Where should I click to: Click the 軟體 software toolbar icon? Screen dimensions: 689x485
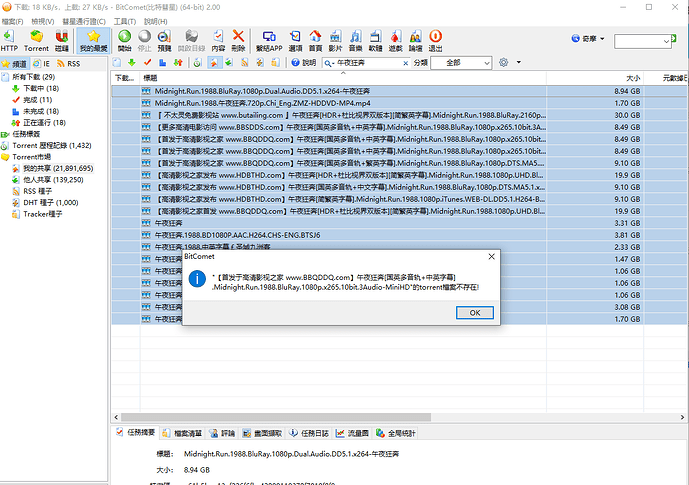[x=375, y=40]
